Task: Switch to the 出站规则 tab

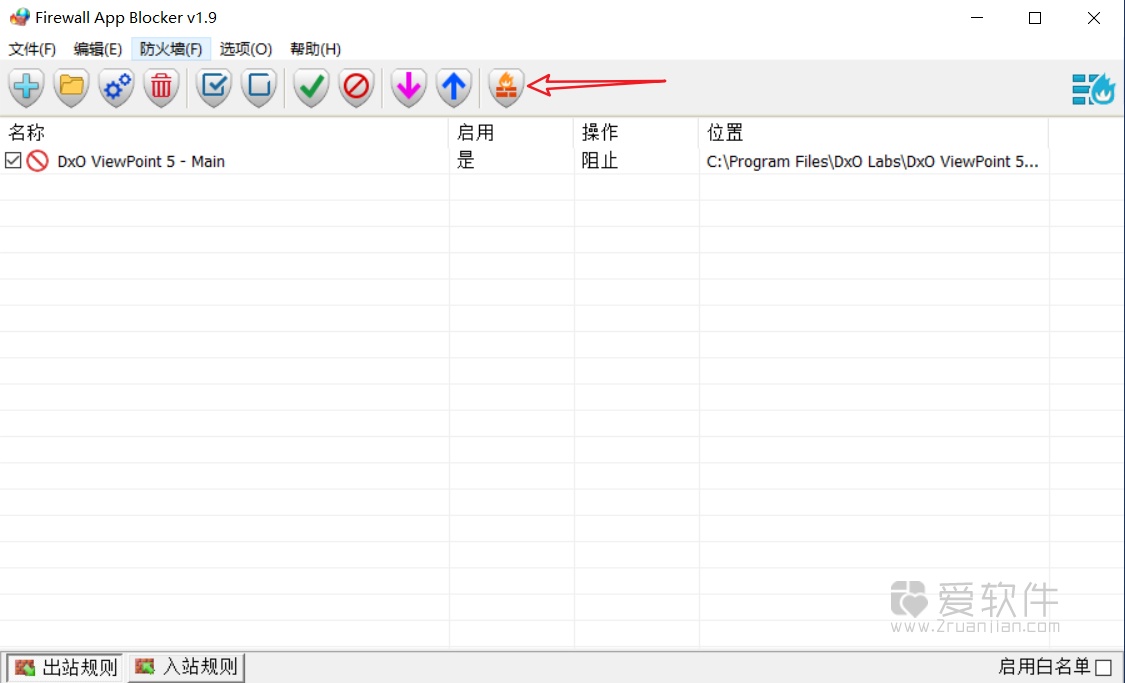Action: click(x=64, y=667)
